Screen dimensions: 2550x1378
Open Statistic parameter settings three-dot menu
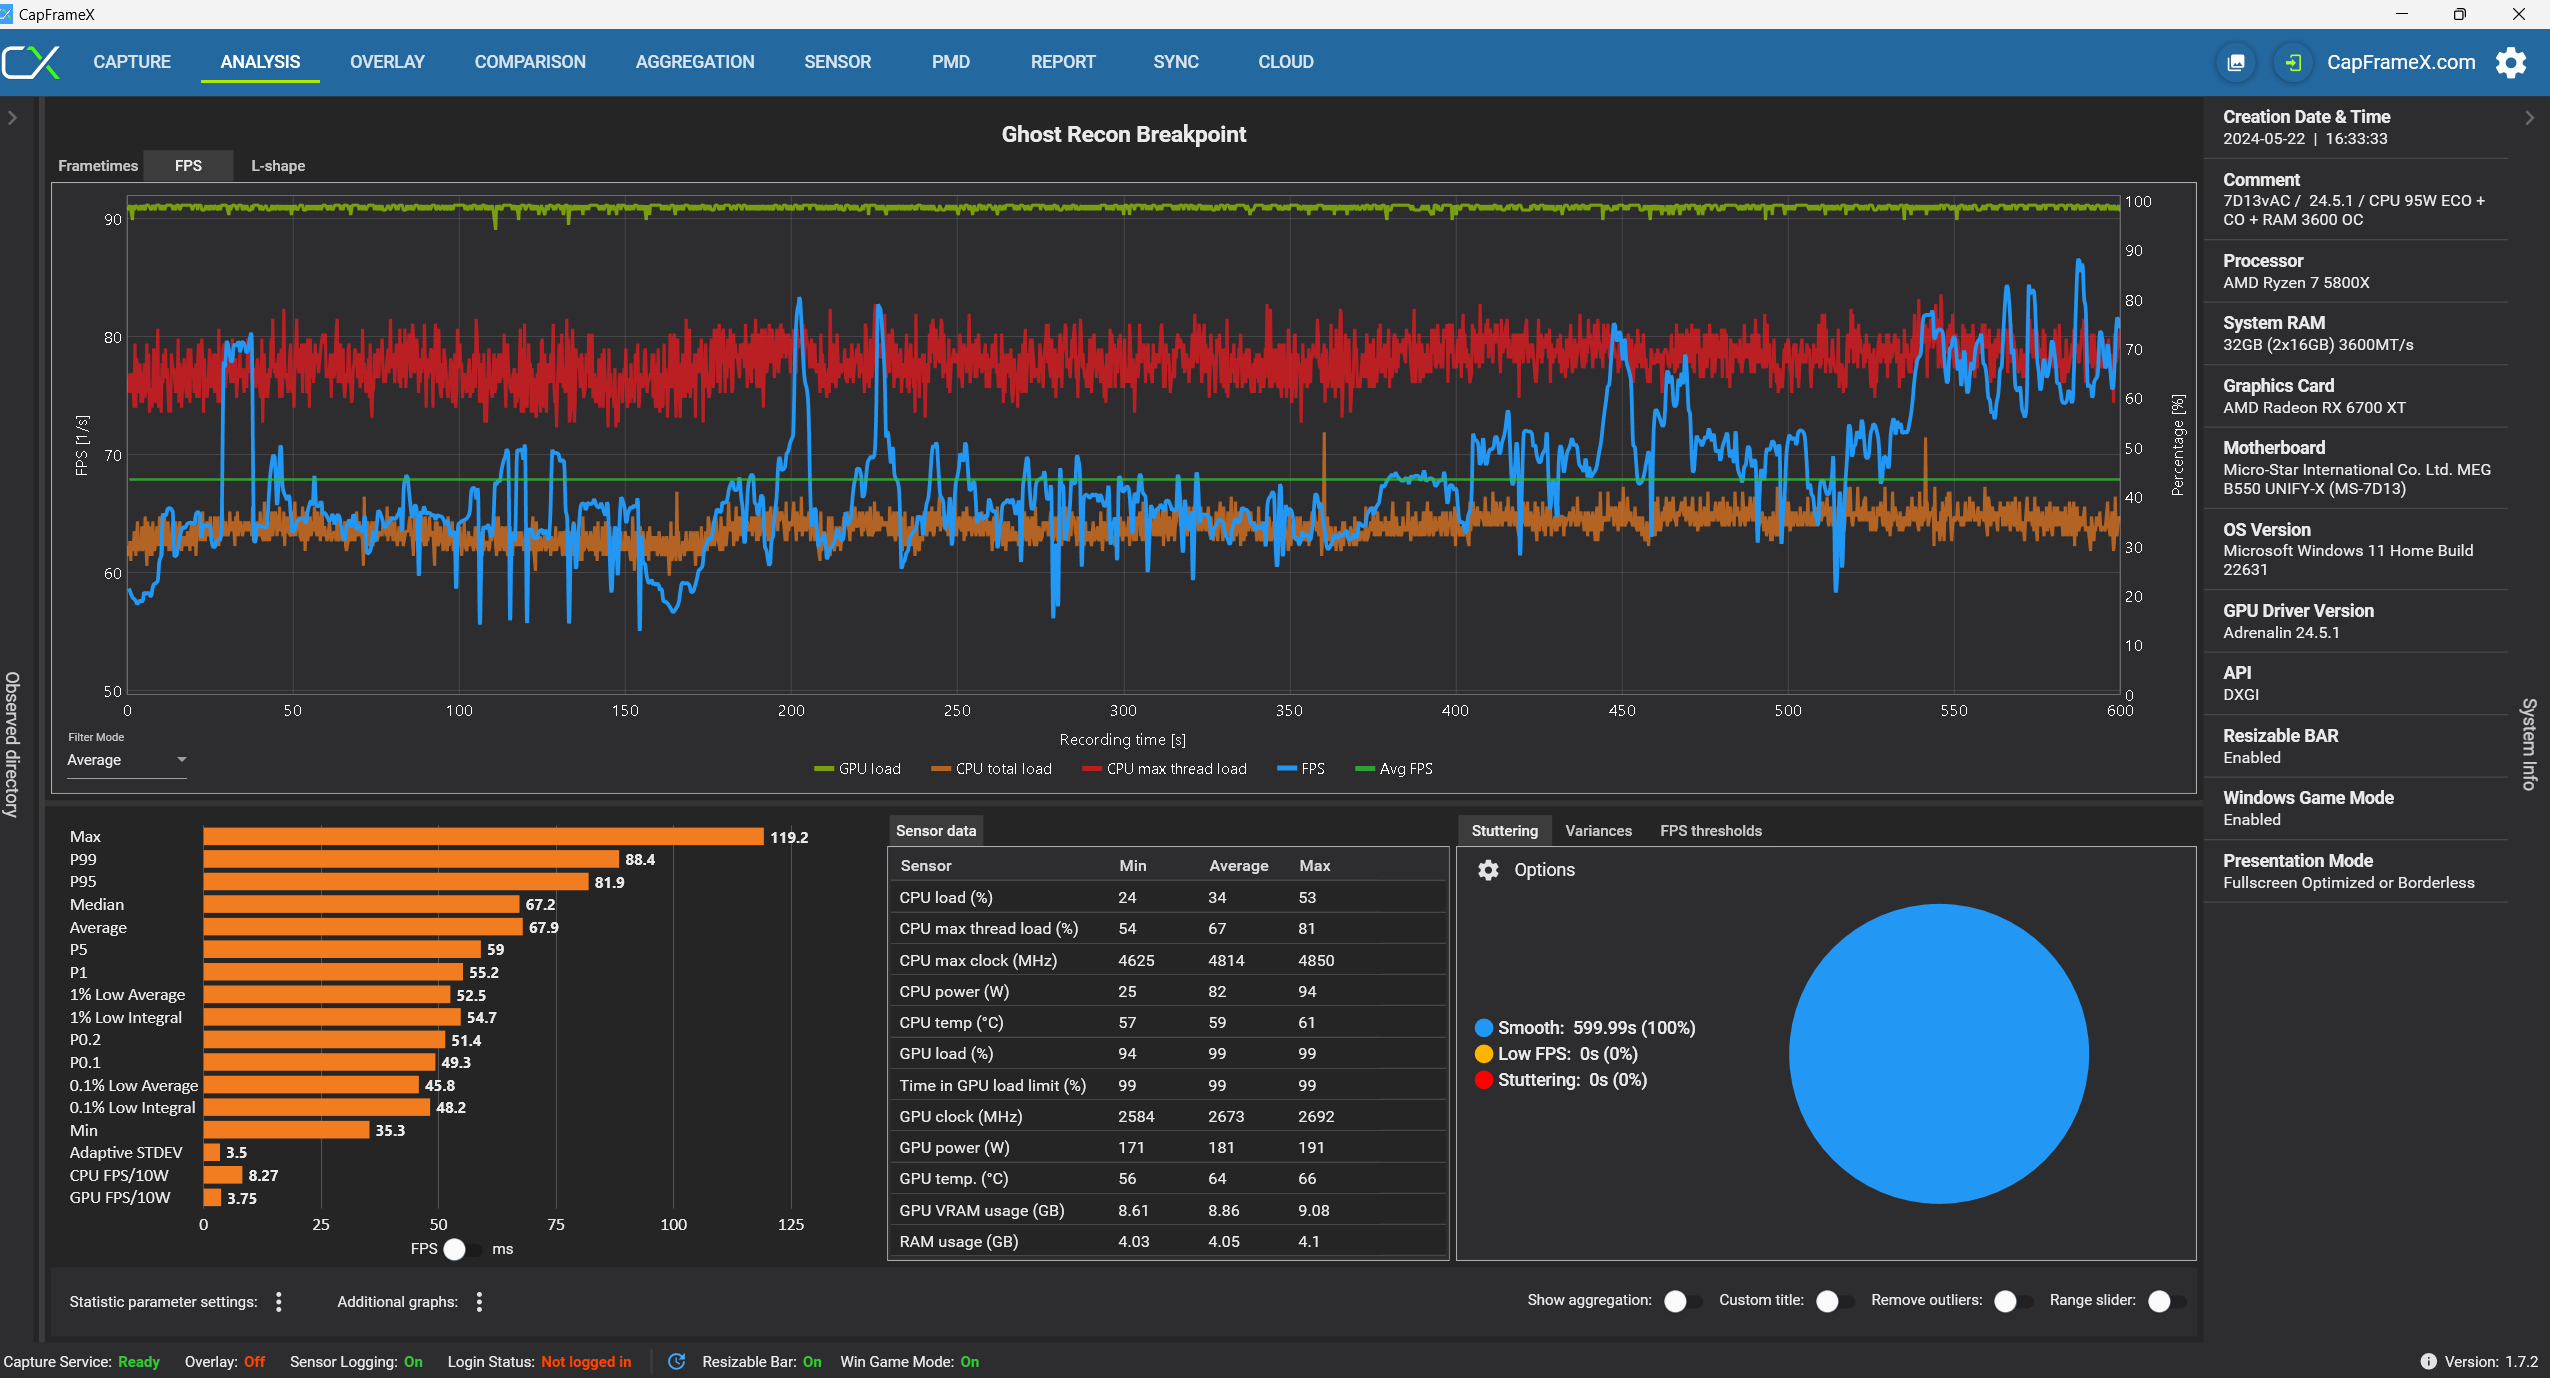279,1301
